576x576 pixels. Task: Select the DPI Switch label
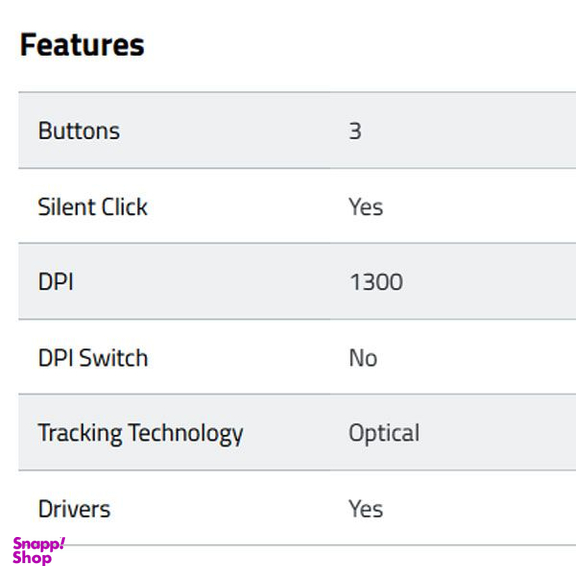(x=93, y=357)
